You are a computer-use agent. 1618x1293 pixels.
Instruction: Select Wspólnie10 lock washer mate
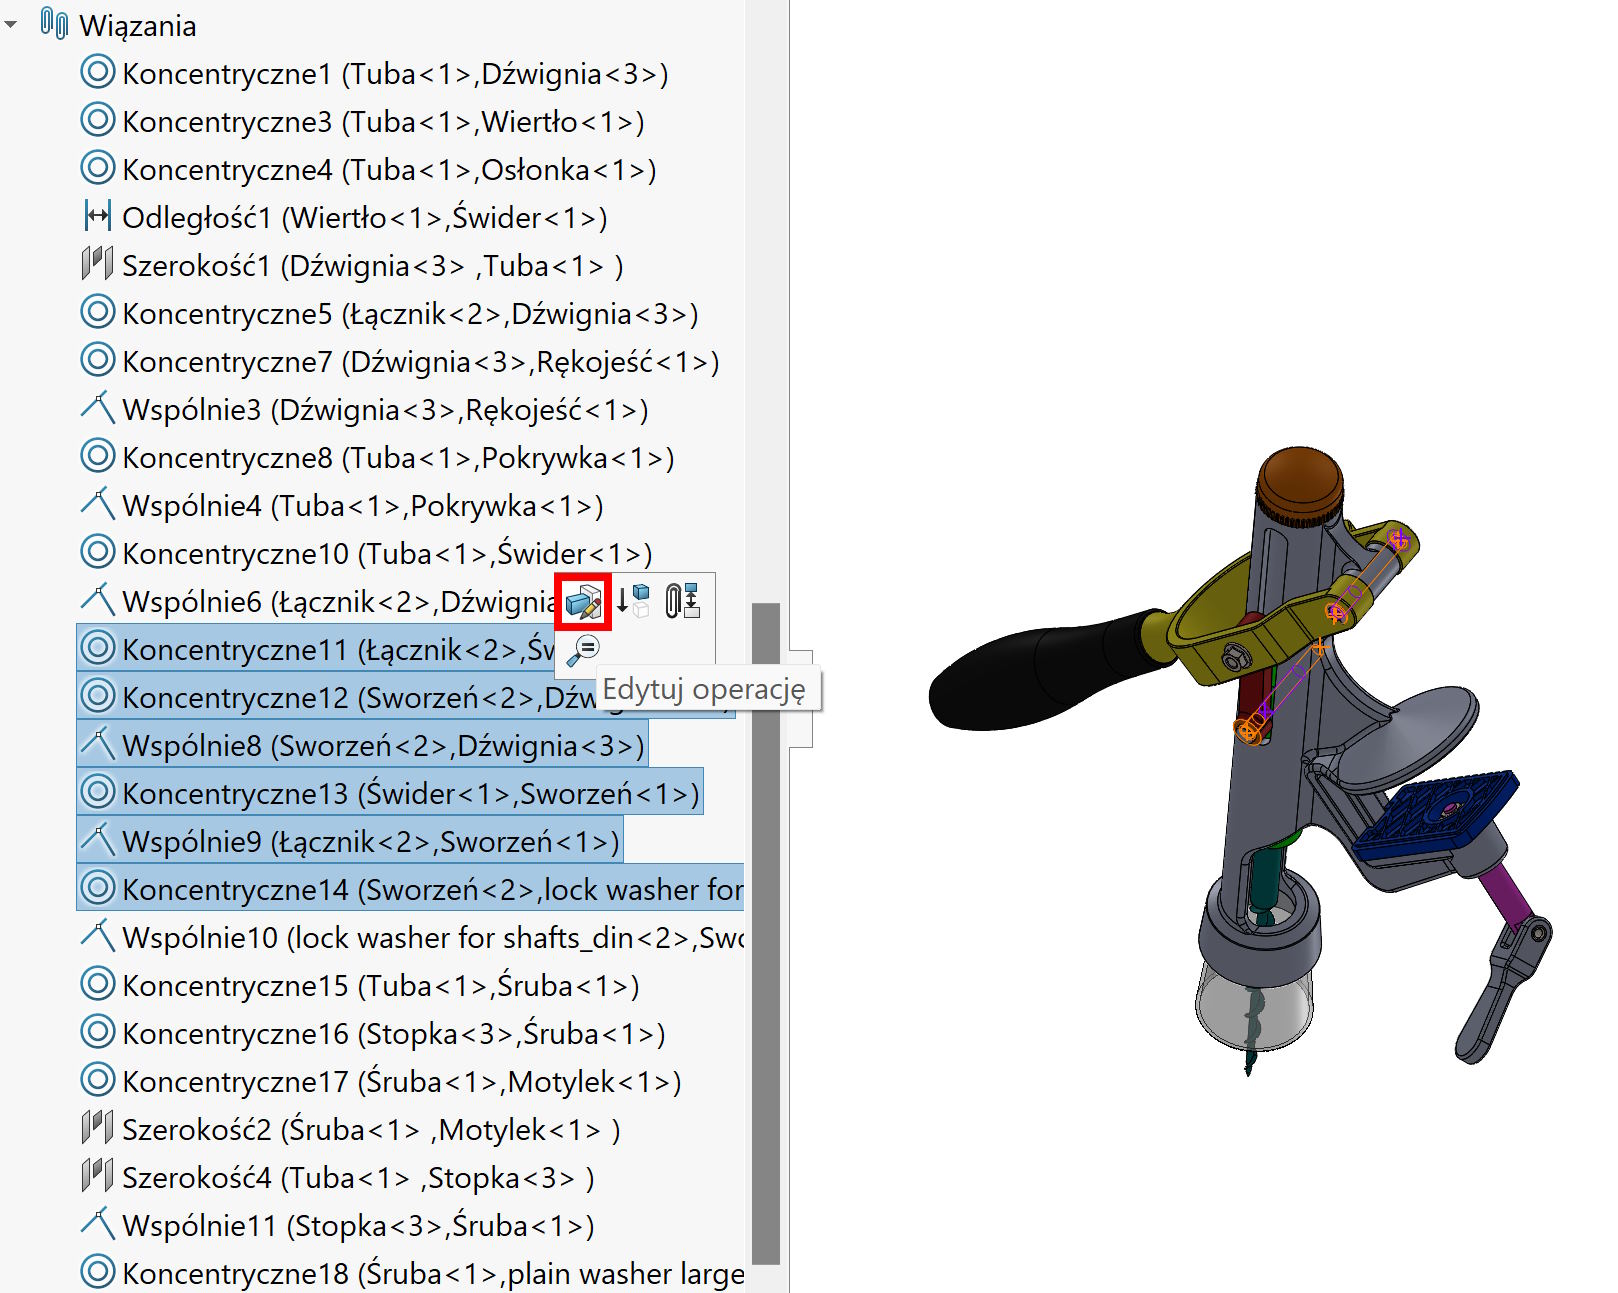pyautogui.click(x=432, y=938)
